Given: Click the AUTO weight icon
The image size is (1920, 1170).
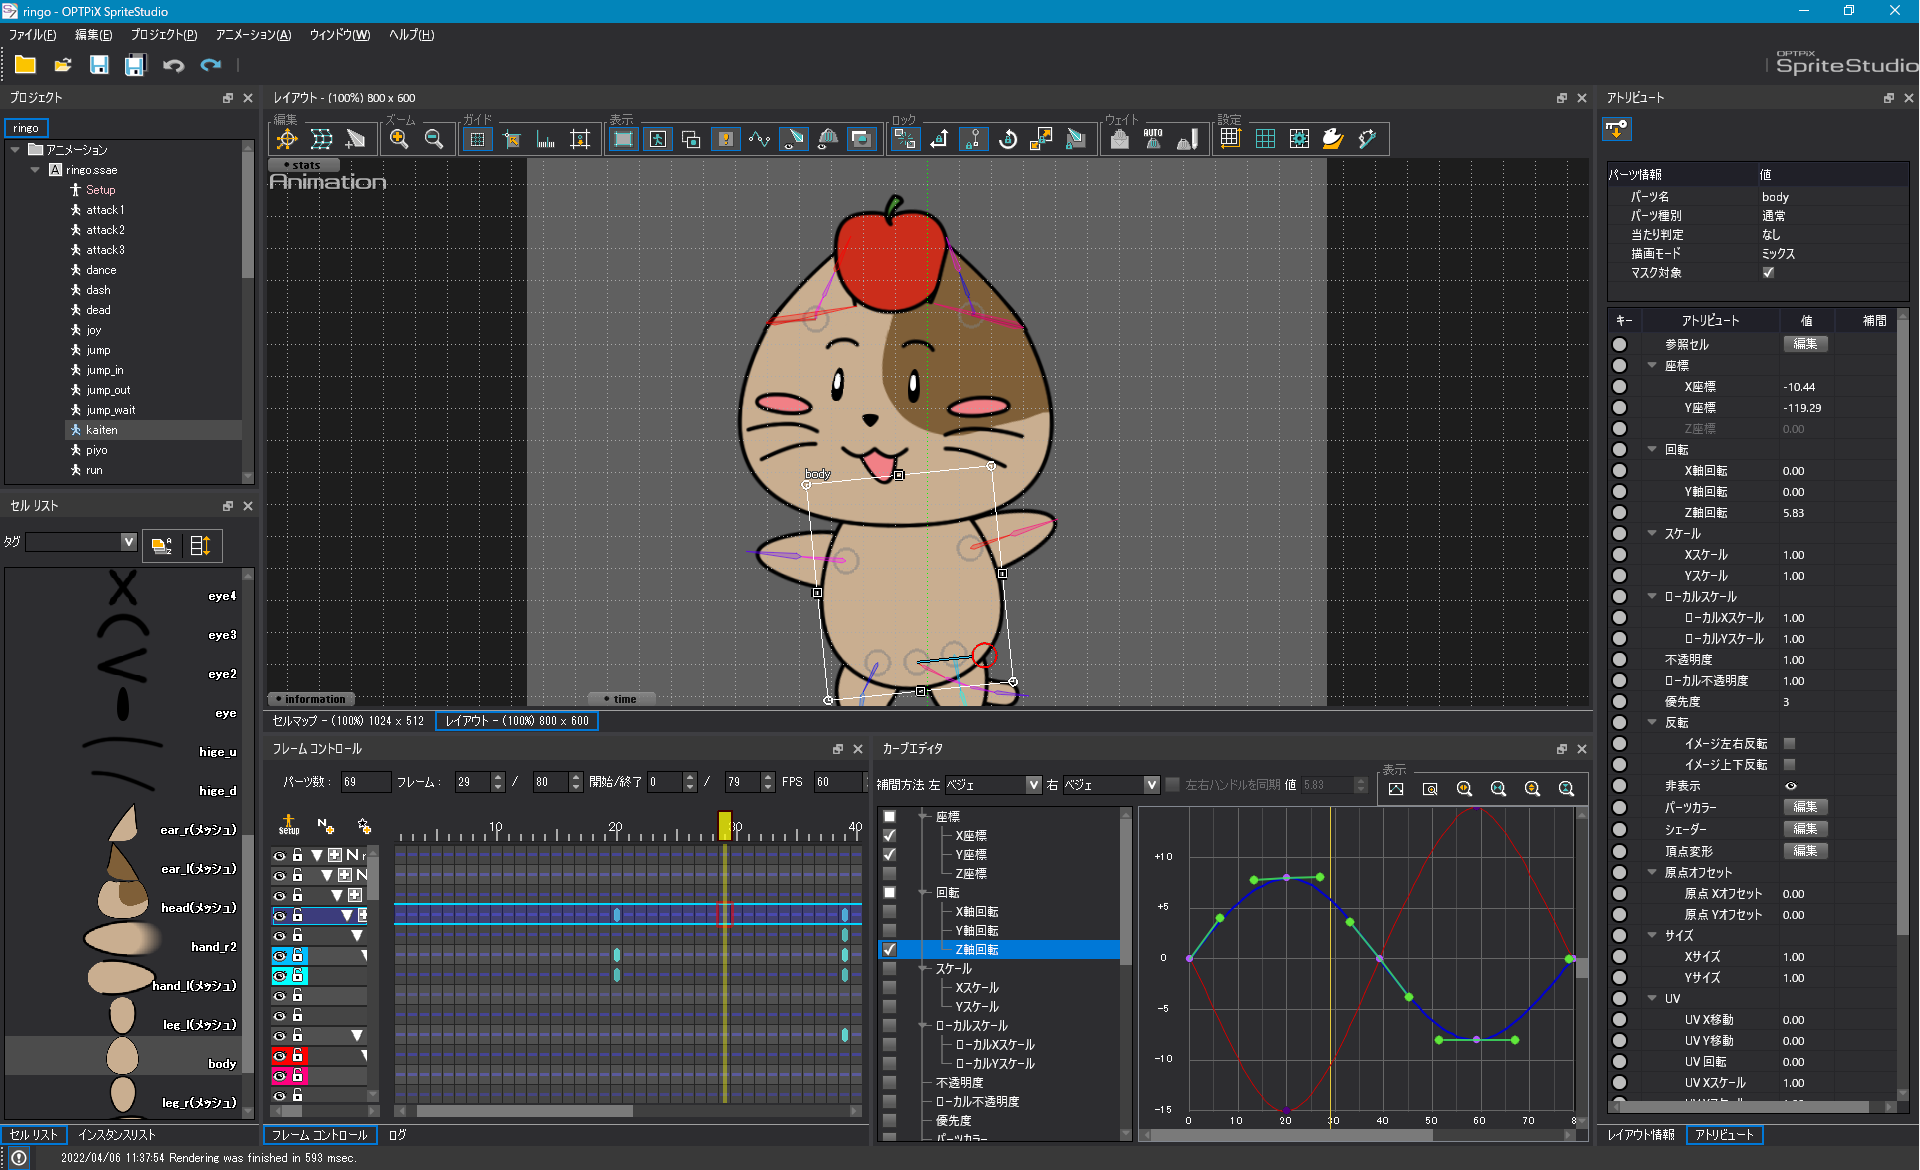Looking at the screenshot, I should [1153, 139].
